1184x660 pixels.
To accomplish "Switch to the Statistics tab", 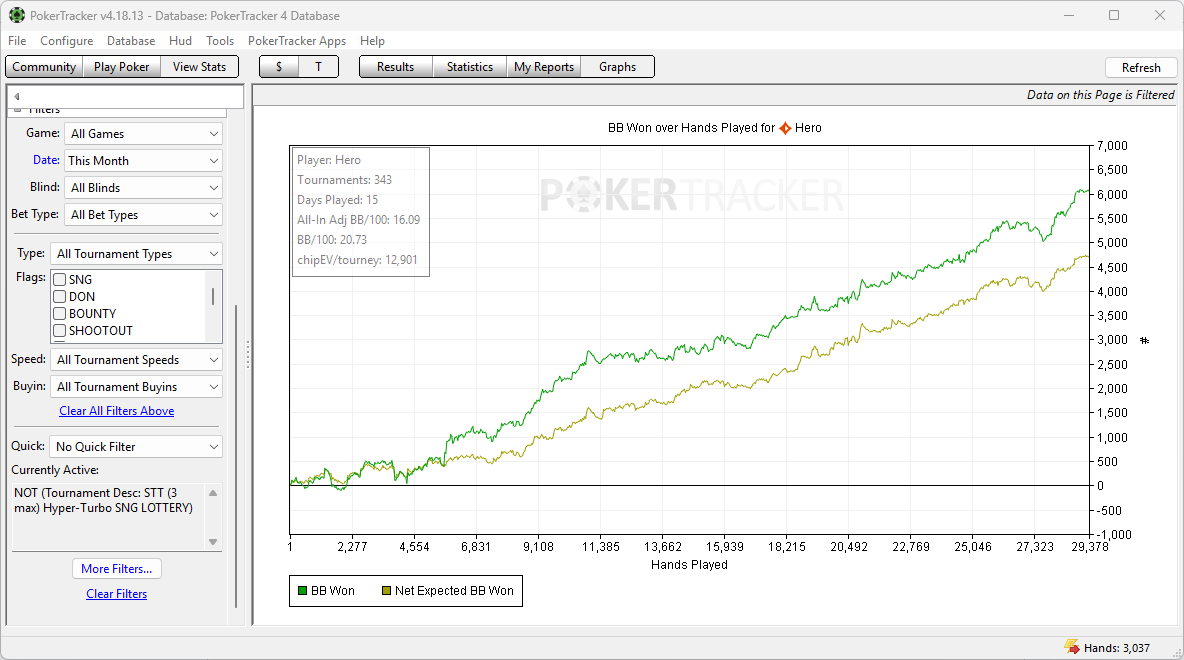I will click(469, 67).
